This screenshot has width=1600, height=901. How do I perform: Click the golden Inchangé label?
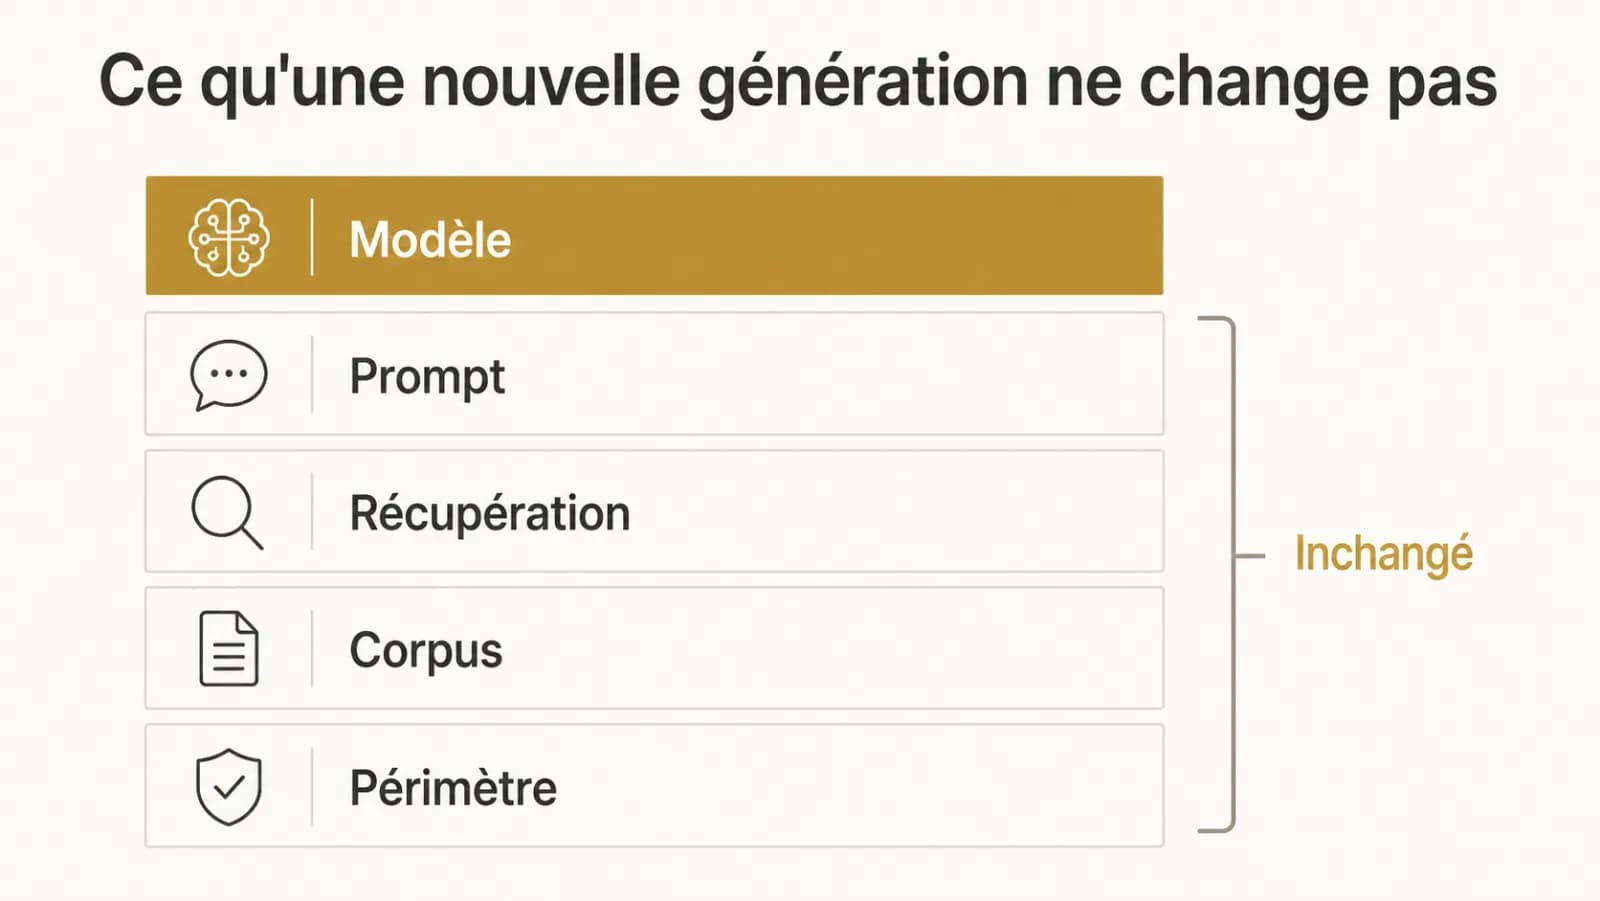click(x=1384, y=554)
